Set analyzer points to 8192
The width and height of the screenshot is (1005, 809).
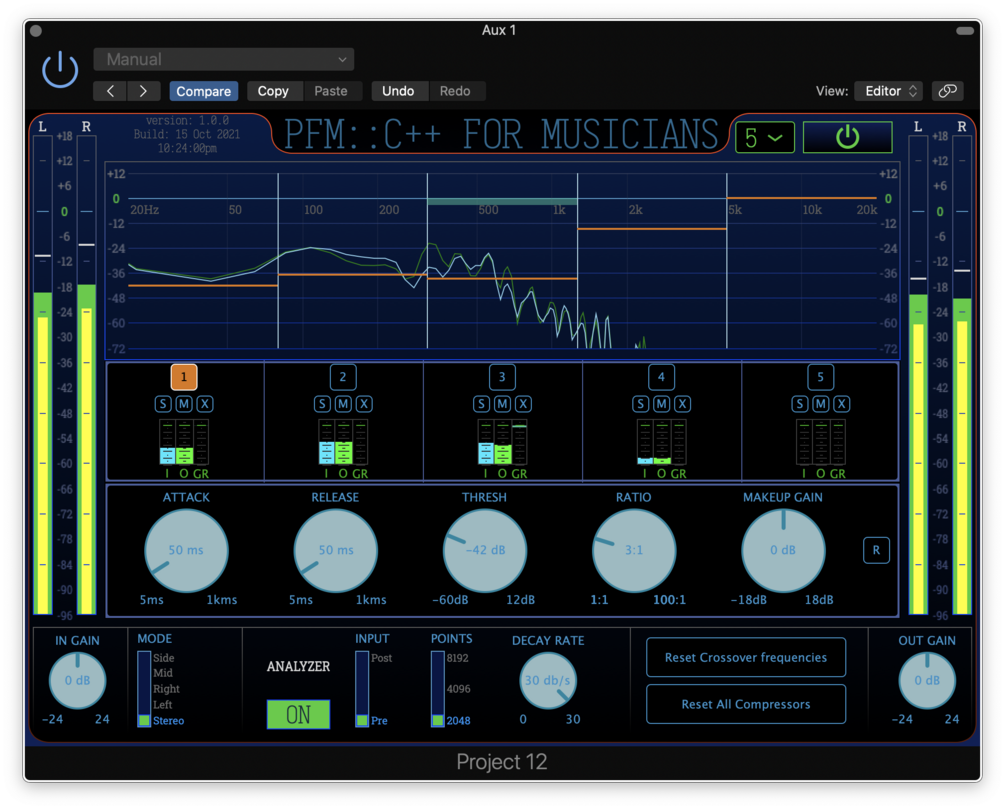[458, 658]
